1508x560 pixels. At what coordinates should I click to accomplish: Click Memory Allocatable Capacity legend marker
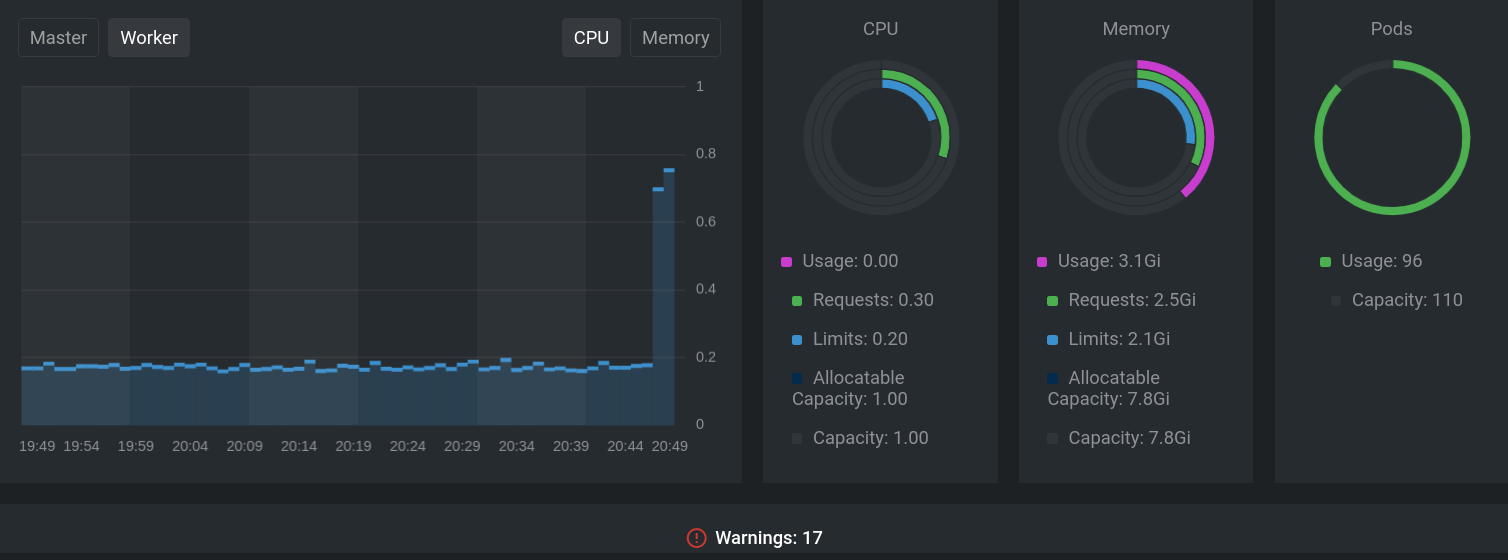coord(1052,378)
